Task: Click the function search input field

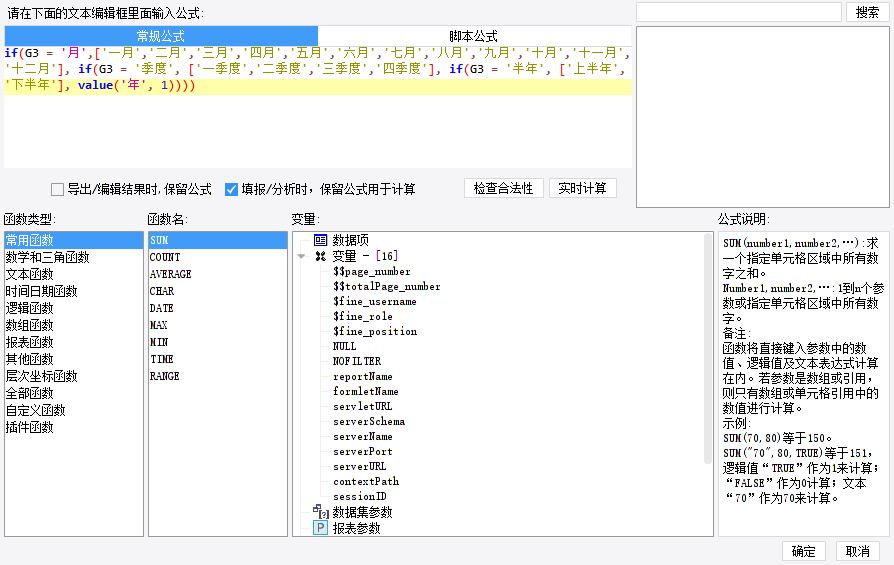Action: (x=739, y=12)
